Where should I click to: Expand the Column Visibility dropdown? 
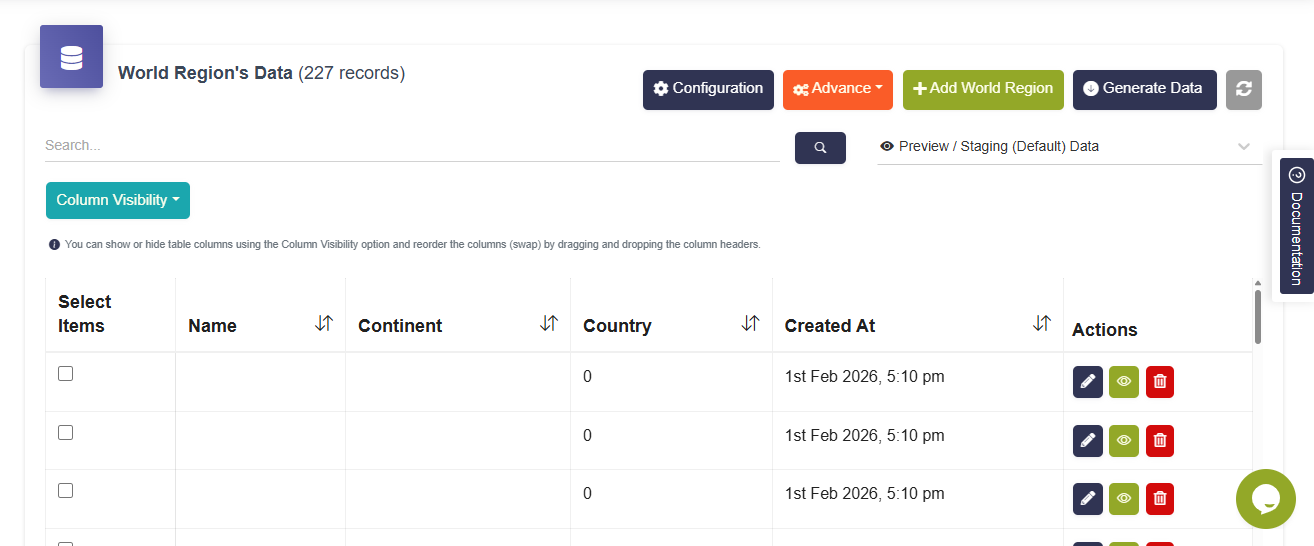[x=118, y=200]
